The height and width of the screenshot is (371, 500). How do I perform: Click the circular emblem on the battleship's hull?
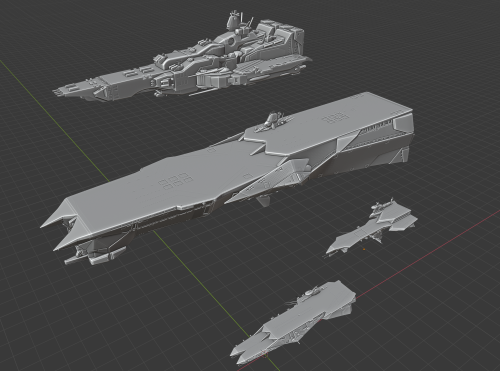(232, 41)
